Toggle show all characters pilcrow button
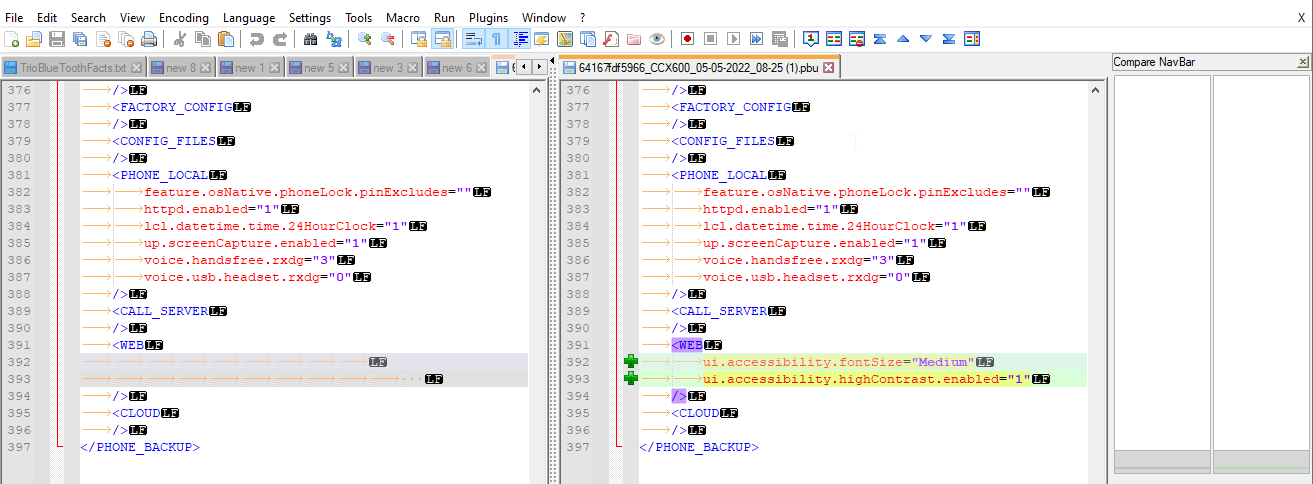 pyautogui.click(x=496, y=39)
